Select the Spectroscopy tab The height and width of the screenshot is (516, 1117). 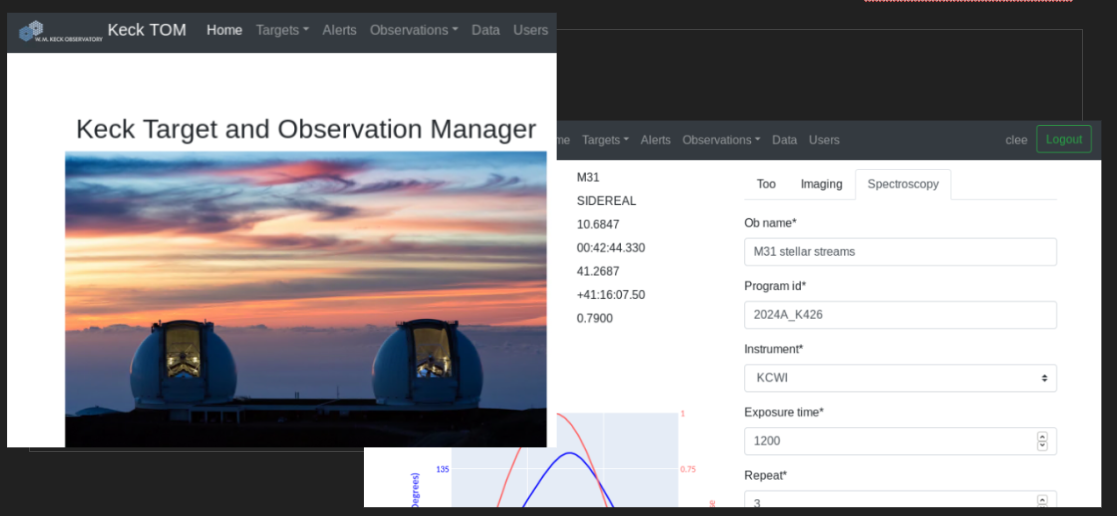click(902, 184)
